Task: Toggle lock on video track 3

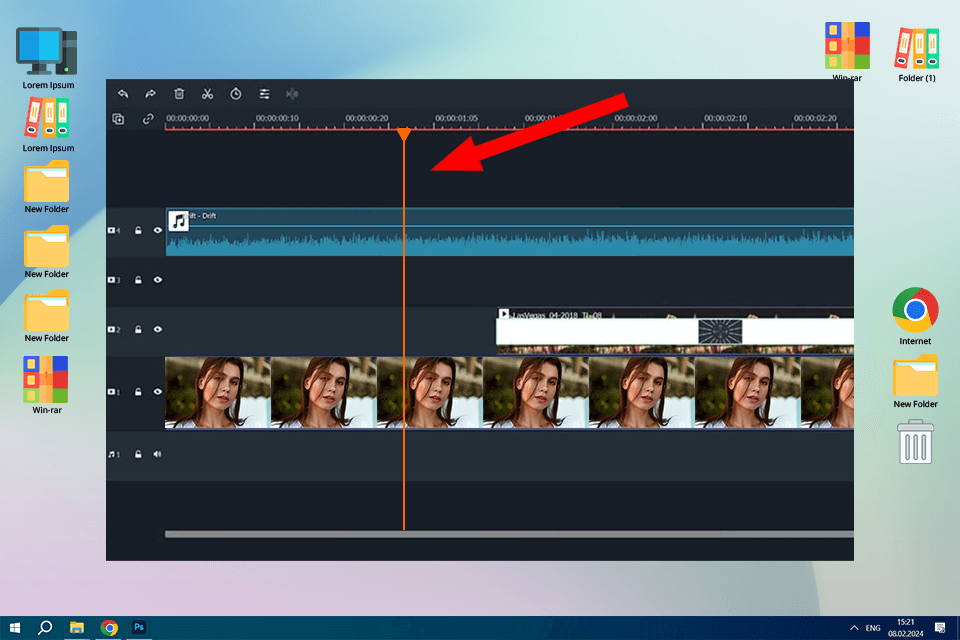Action: click(138, 280)
